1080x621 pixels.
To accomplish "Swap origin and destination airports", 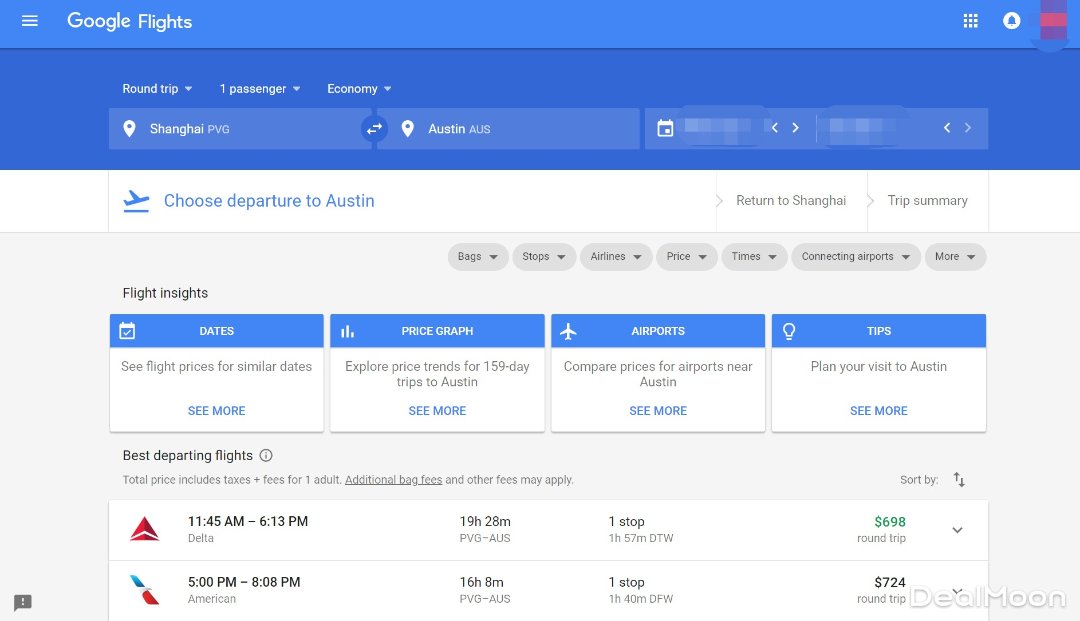I will point(374,129).
